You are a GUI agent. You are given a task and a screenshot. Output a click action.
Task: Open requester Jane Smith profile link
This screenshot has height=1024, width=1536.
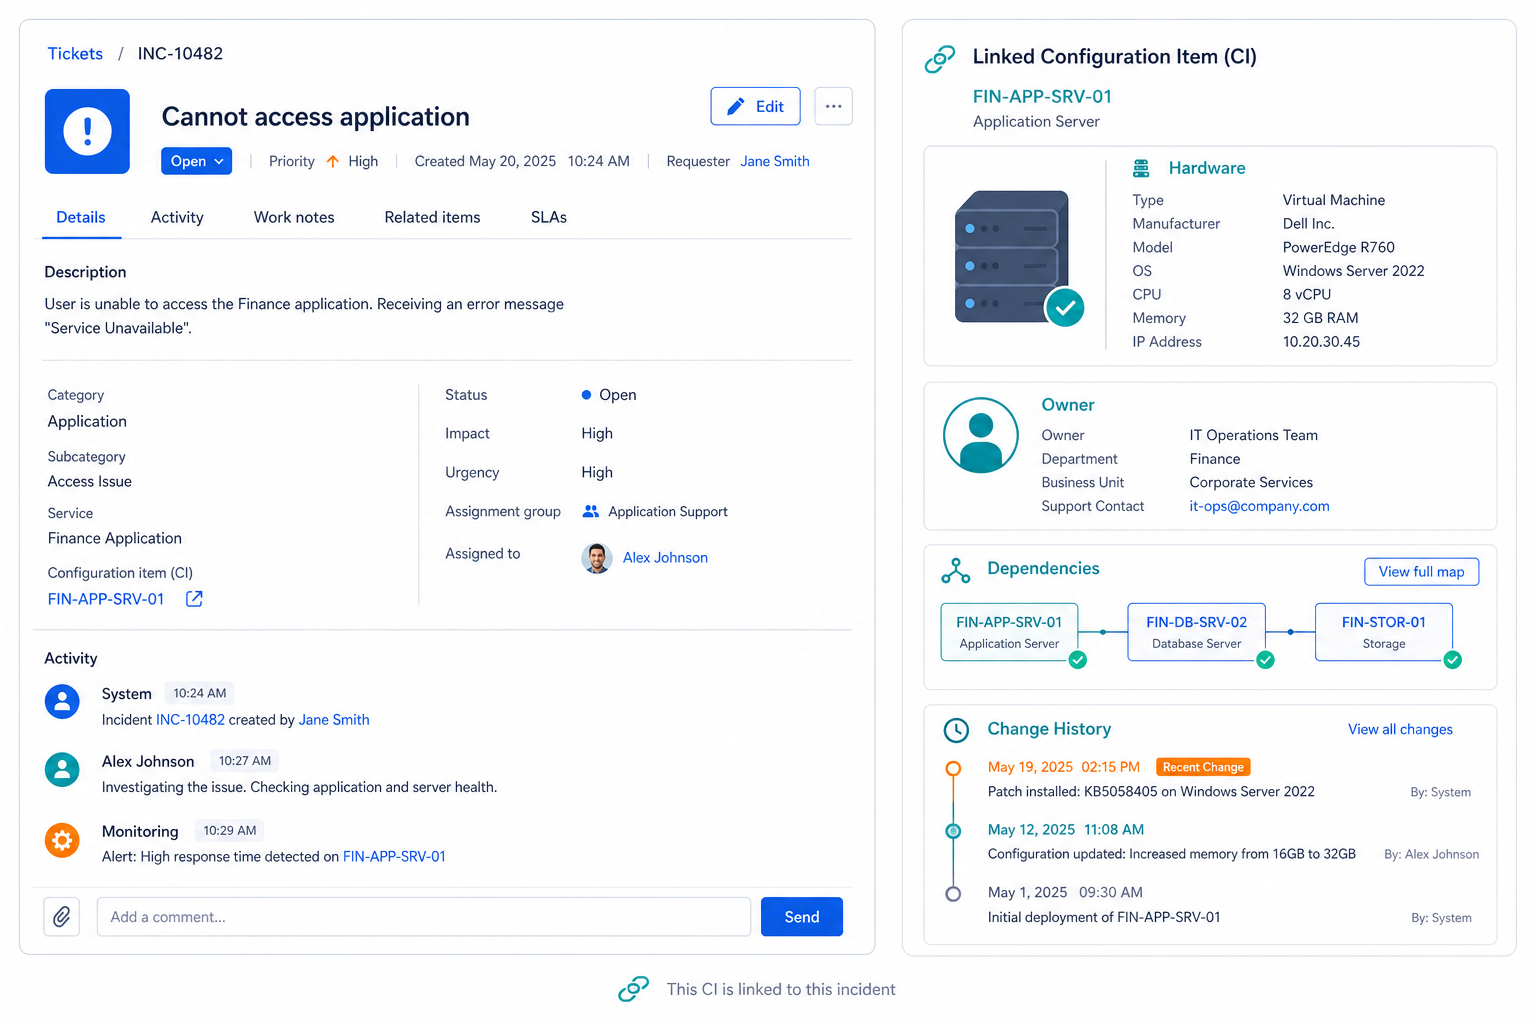(775, 161)
